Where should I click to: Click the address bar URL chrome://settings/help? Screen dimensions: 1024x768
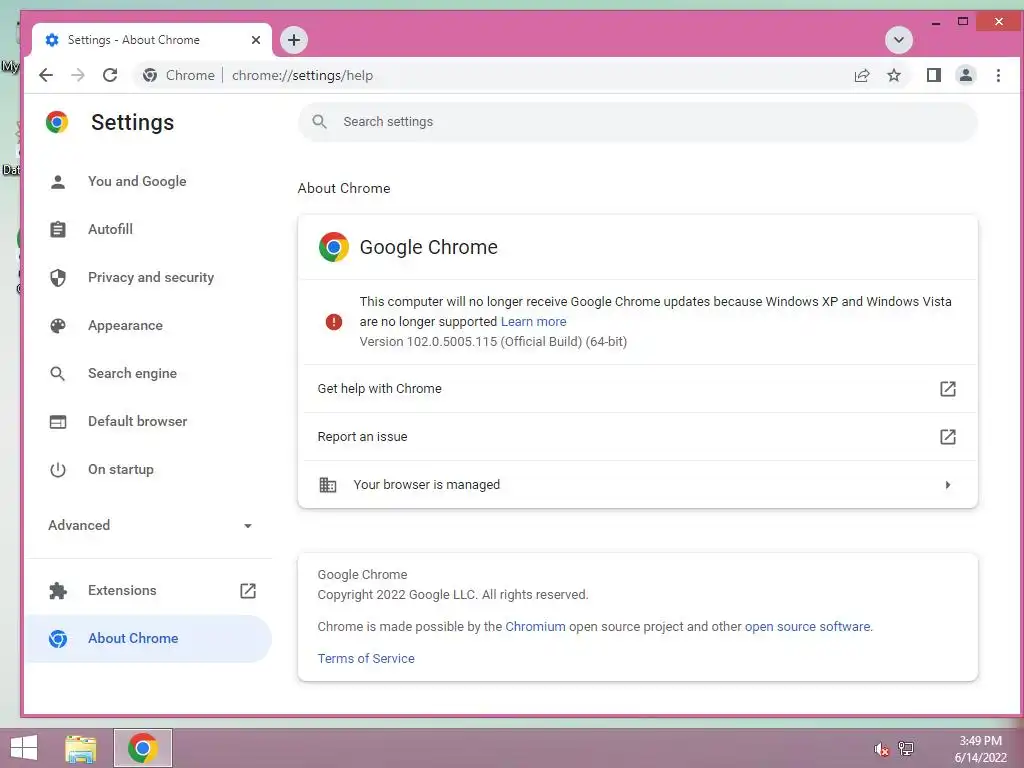point(302,75)
